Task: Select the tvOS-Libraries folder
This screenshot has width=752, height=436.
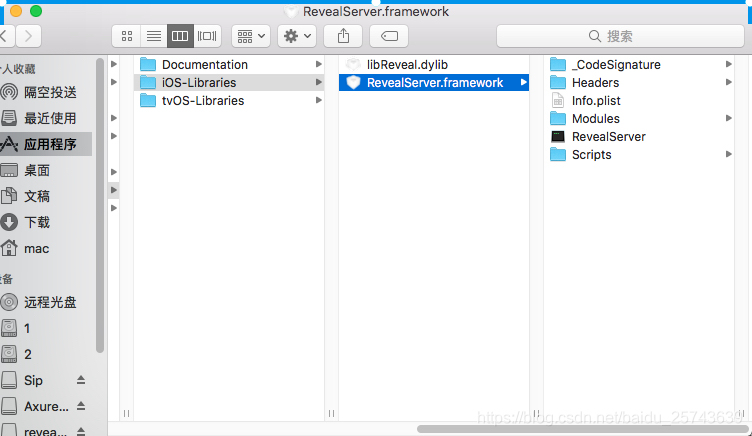Action: tap(230, 101)
